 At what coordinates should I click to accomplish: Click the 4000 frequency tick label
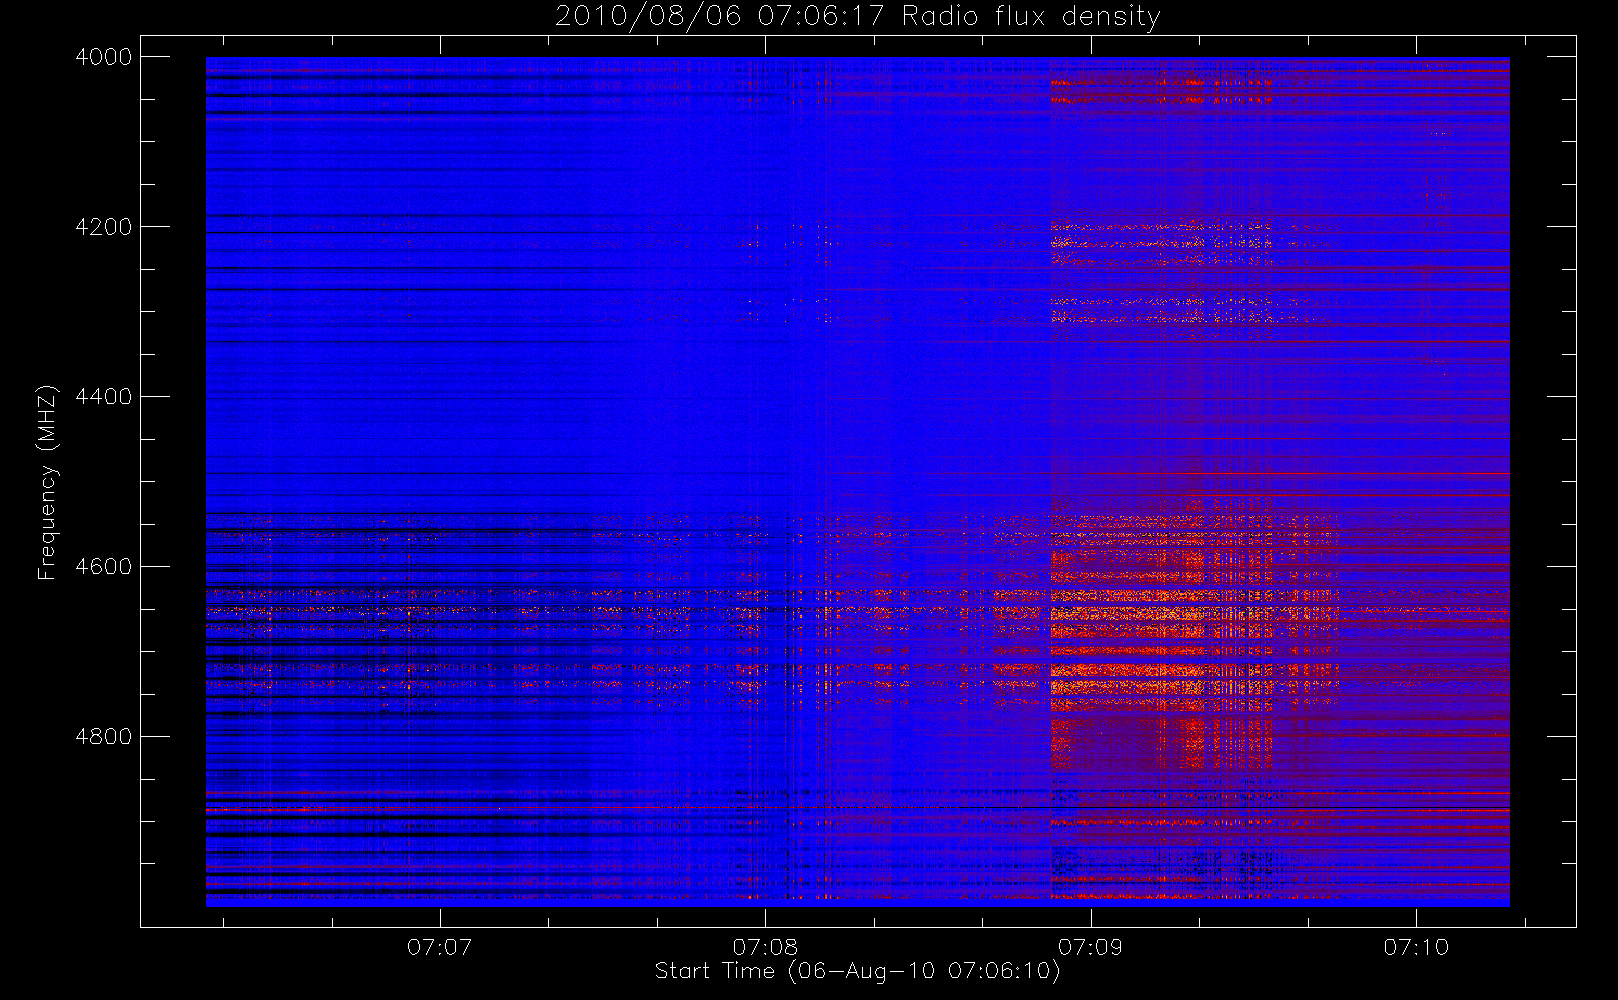(104, 57)
